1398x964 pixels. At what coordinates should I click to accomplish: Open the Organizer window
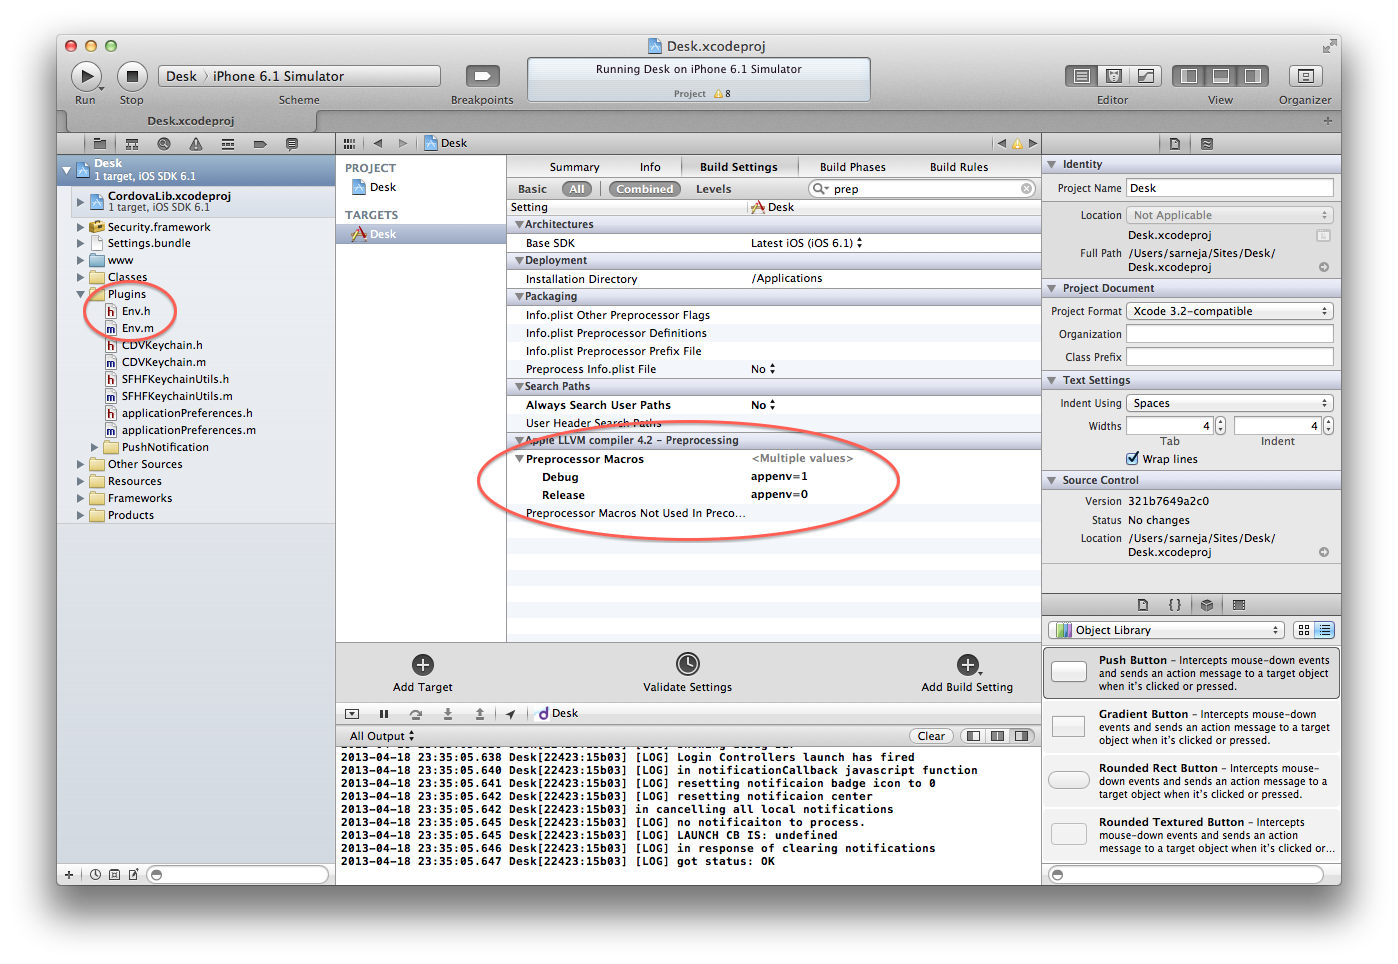1304,76
